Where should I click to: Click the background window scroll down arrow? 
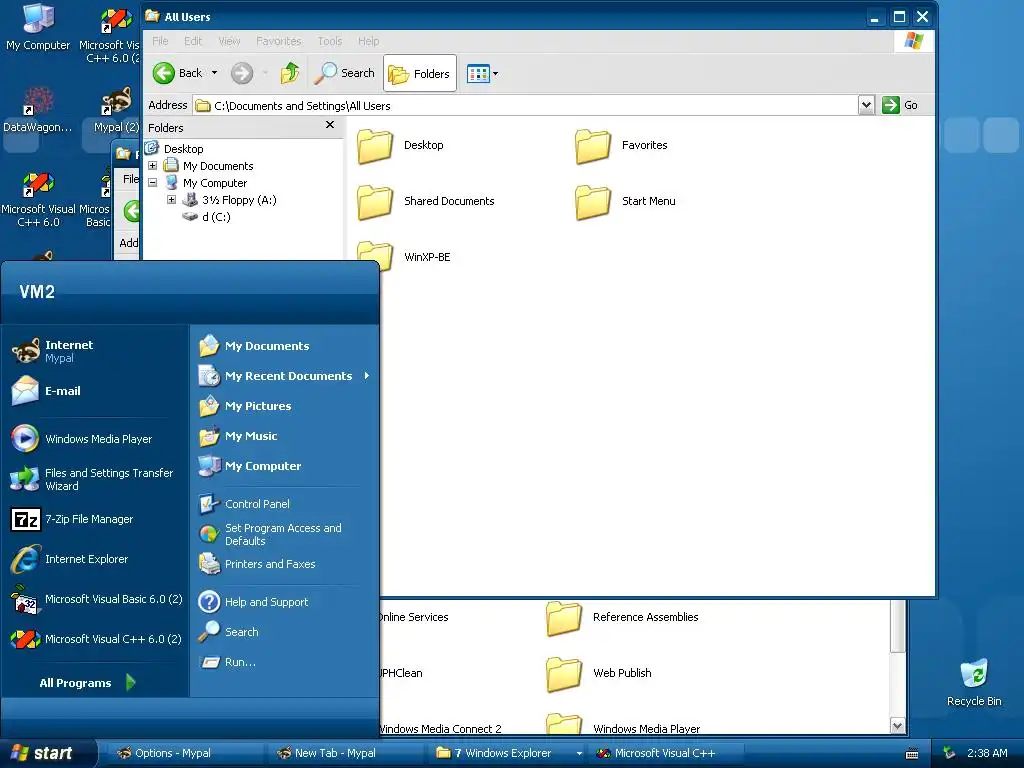[x=897, y=726]
